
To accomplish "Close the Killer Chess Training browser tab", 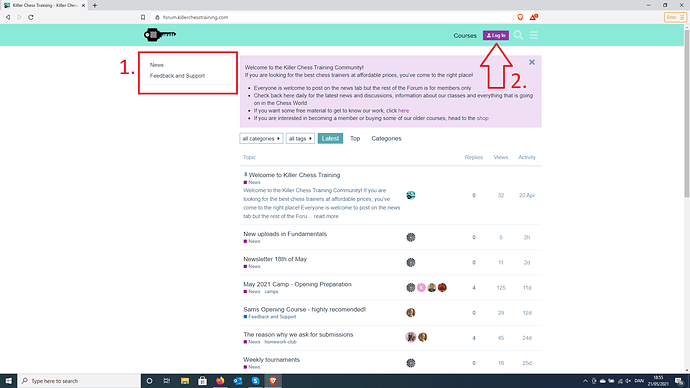I will tap(83, 5).
